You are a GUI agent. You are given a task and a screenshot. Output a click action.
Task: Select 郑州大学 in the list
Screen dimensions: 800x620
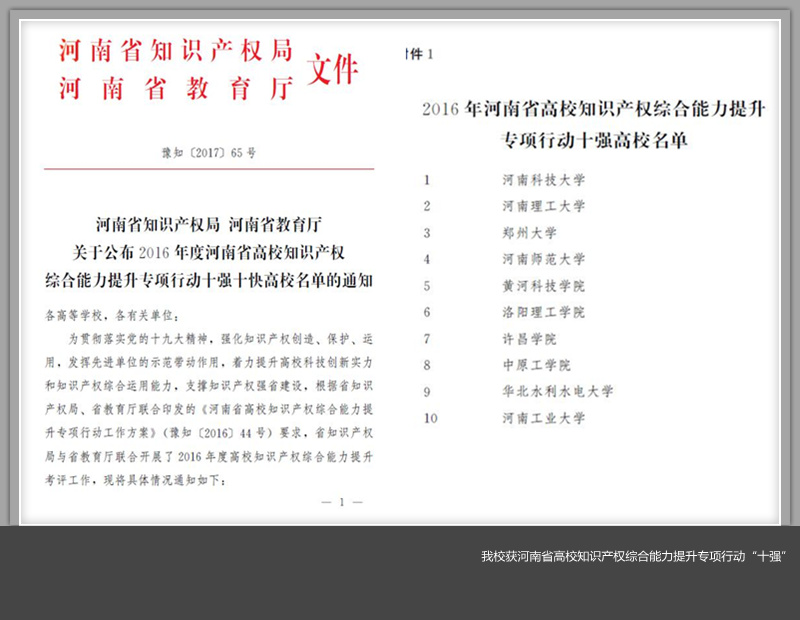pos(529,233)
